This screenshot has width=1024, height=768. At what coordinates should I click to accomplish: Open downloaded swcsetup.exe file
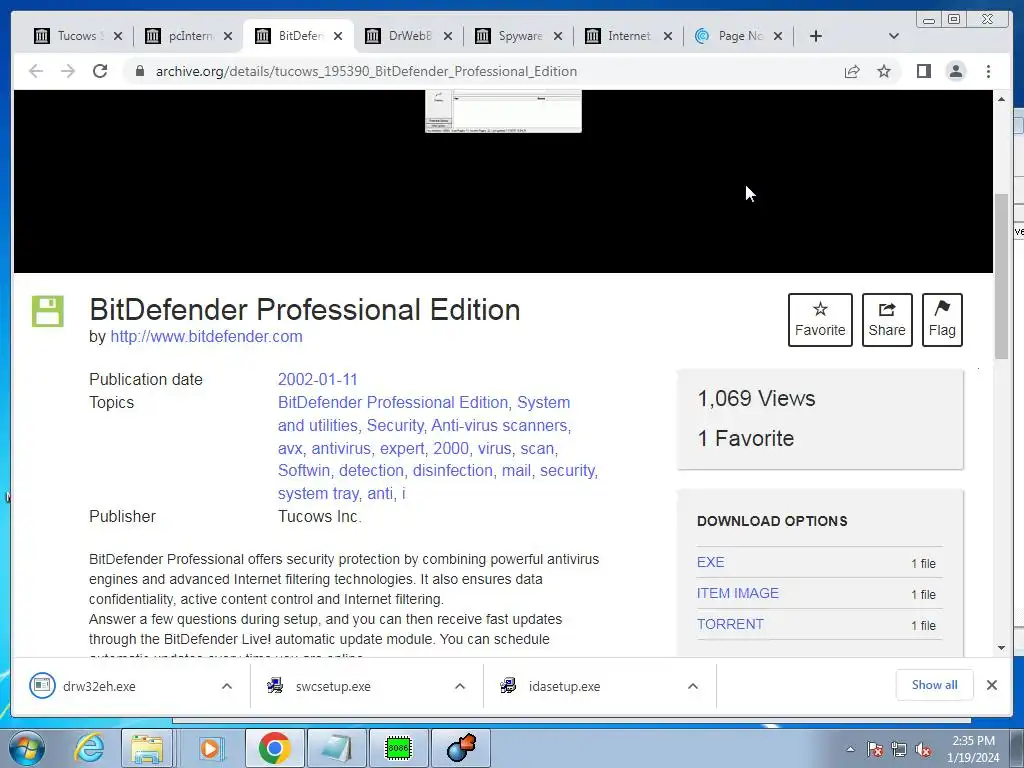coord(333,686)
